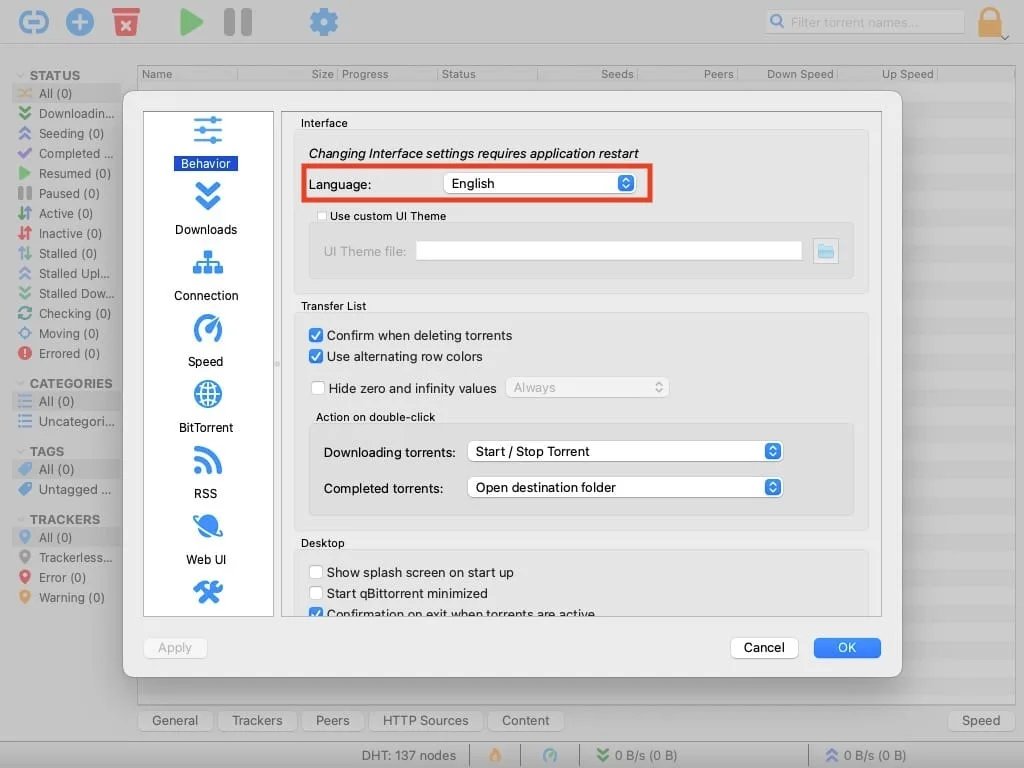Open the Downloads settings section
The image size is (1024, 768).
click(206, 209)
